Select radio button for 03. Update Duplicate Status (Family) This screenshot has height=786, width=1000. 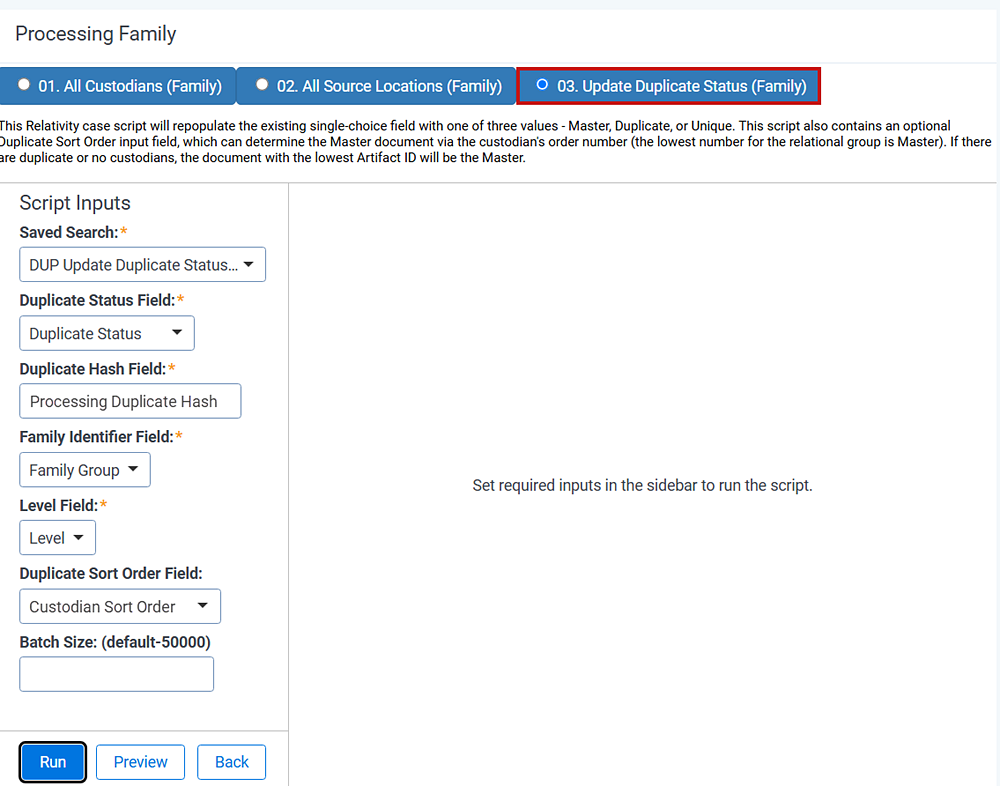pyautogui.click(x=541, y=85)
